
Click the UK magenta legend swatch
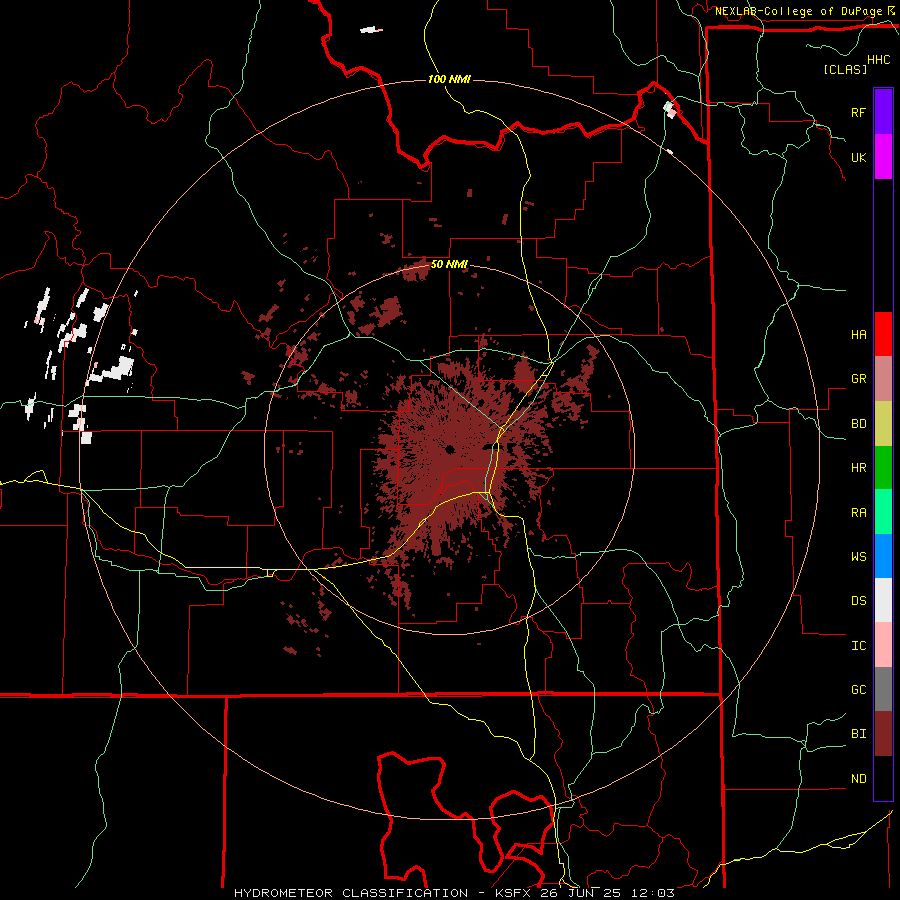(x=883, y=157)
